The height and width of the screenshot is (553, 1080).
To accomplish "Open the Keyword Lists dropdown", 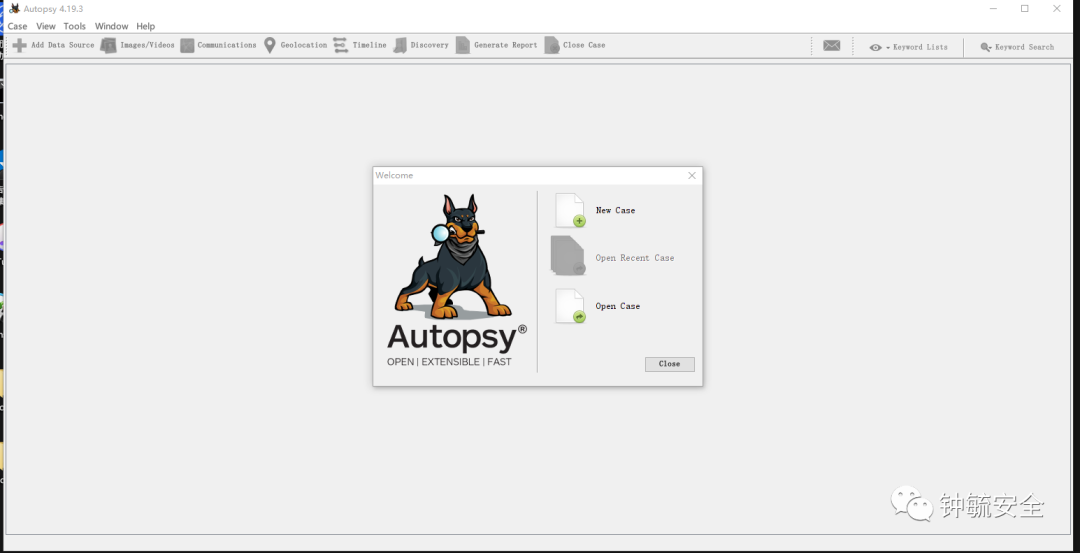I will tap(908, 47).
